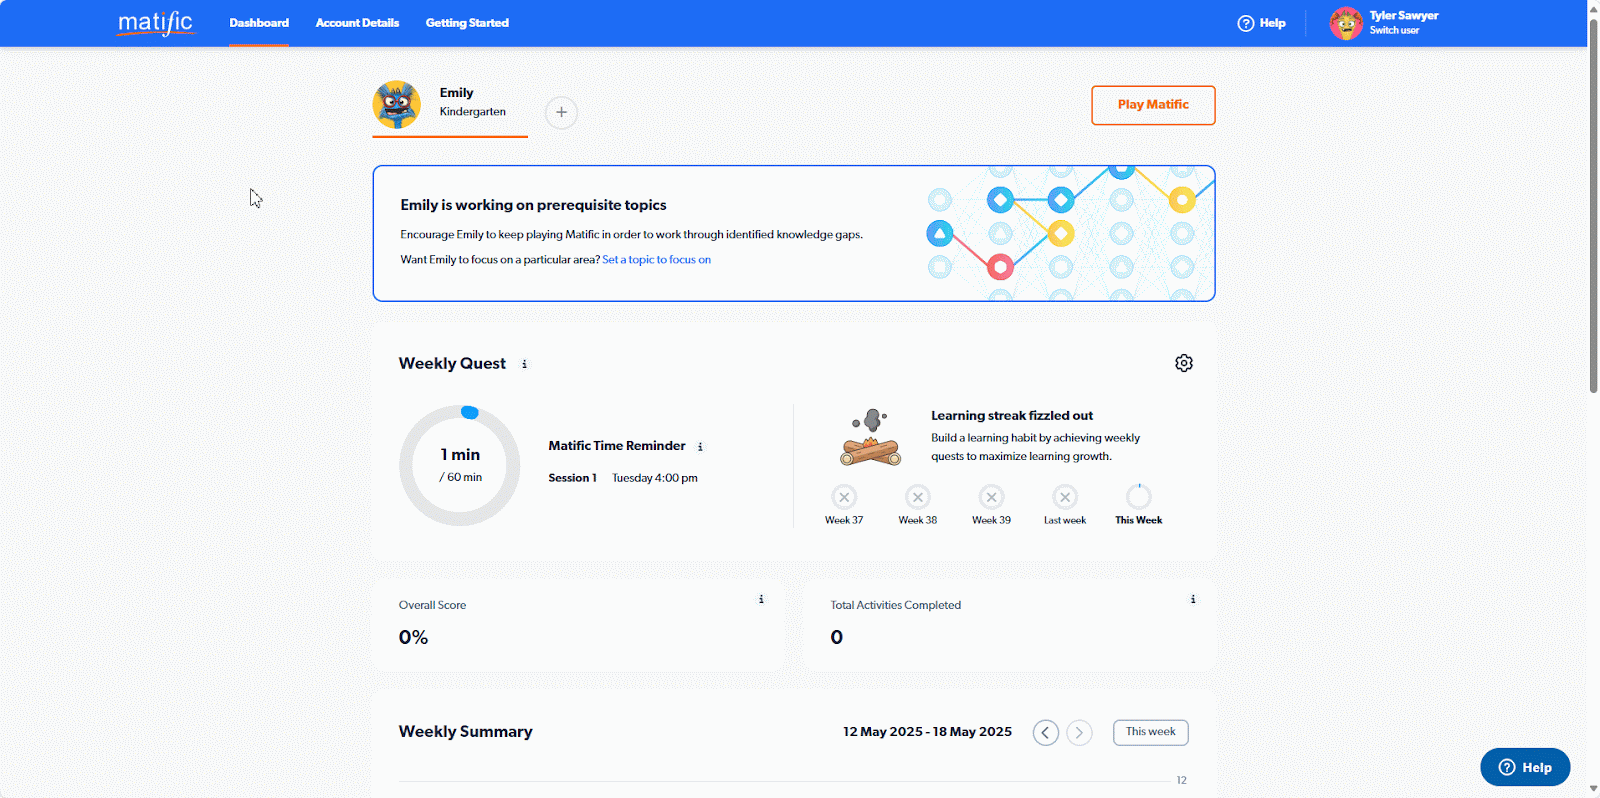This screenshot has width=1600, height=798.
Task: Show Matific Time Reminder info icon
Action: 700,447
